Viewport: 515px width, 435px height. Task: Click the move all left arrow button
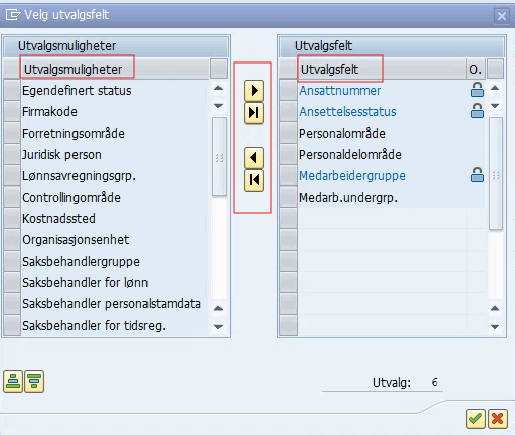coord(254,180)
